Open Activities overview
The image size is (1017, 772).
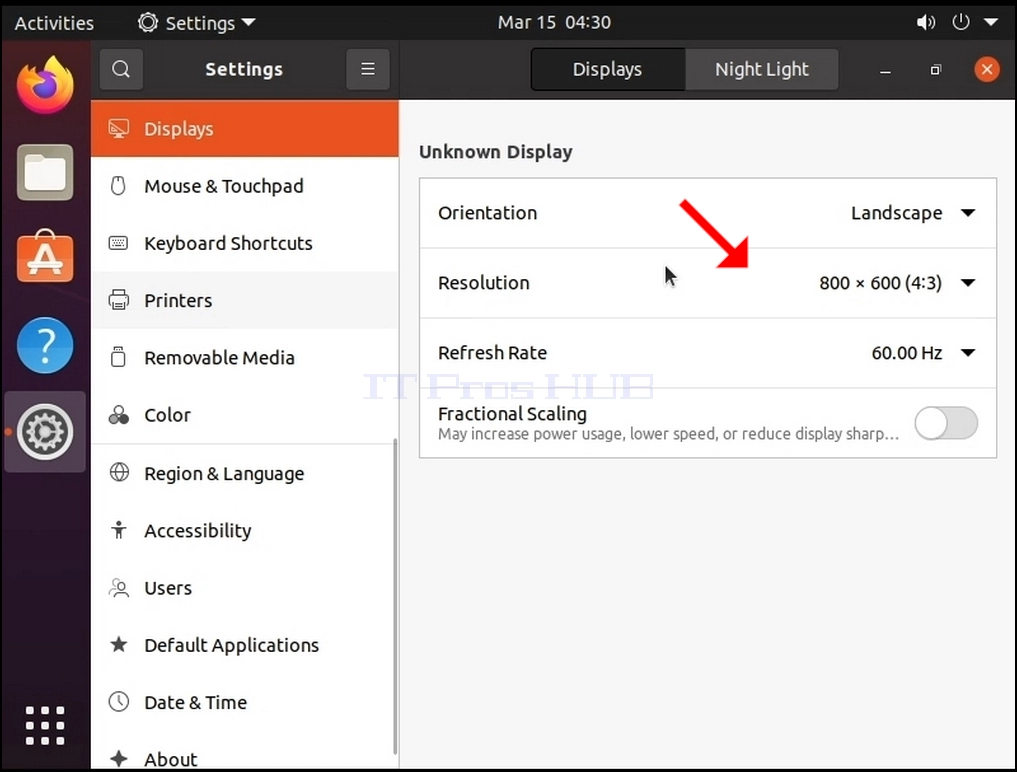[x=54, y=23]
